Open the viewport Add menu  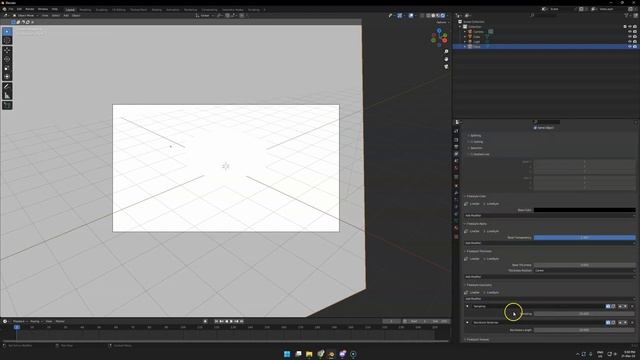[x=66, y=16]
